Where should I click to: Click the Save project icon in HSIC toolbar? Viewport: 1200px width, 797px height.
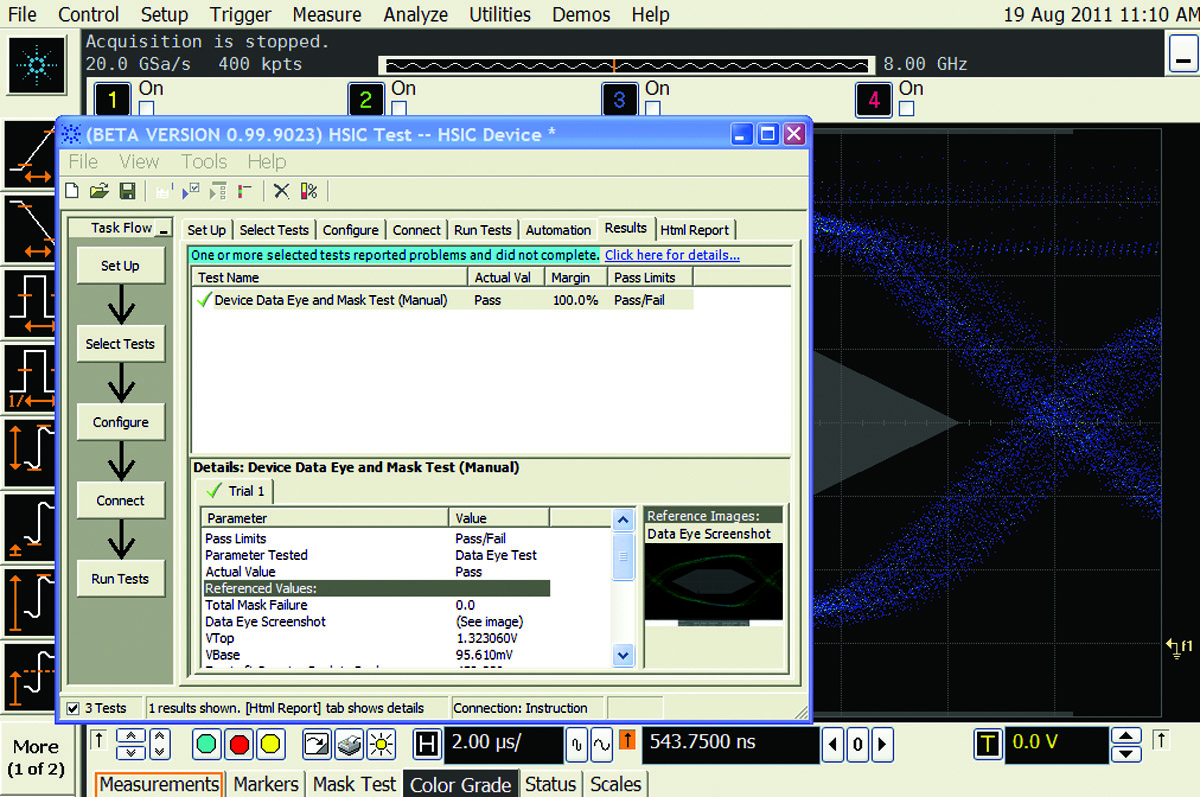click(127, 191)
